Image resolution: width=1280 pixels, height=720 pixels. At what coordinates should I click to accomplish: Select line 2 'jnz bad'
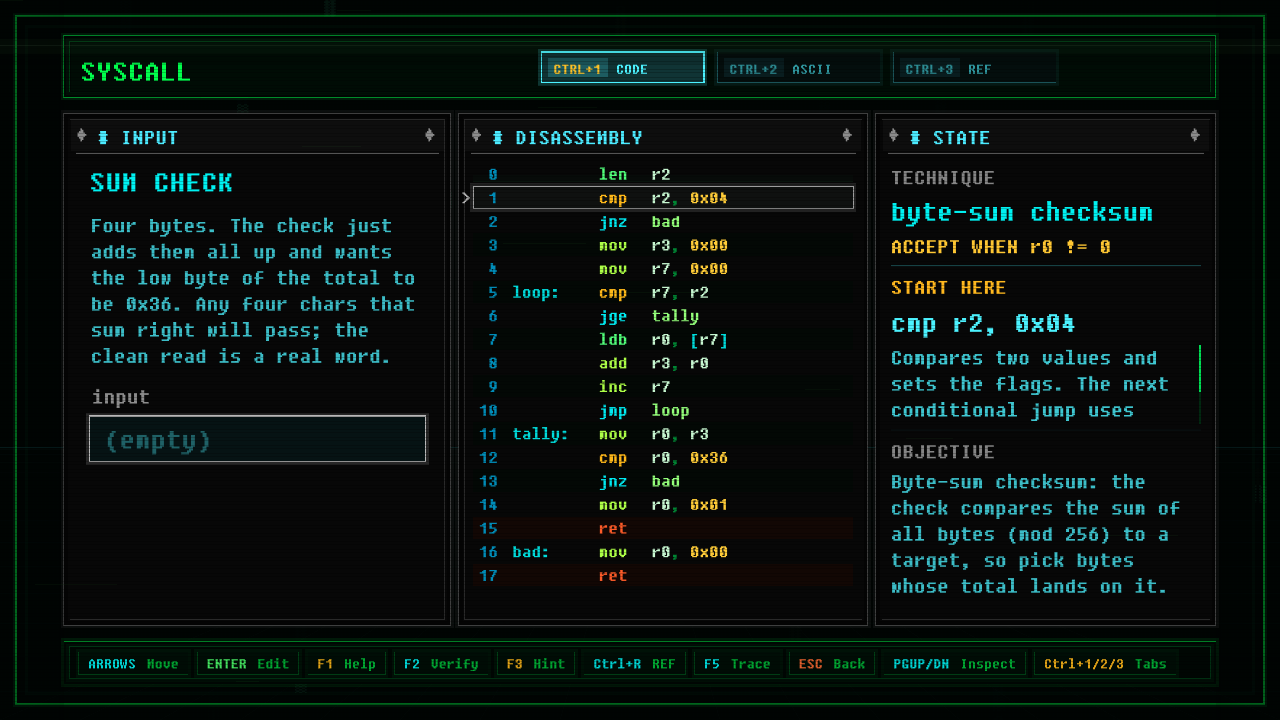[x=663, y=222]
